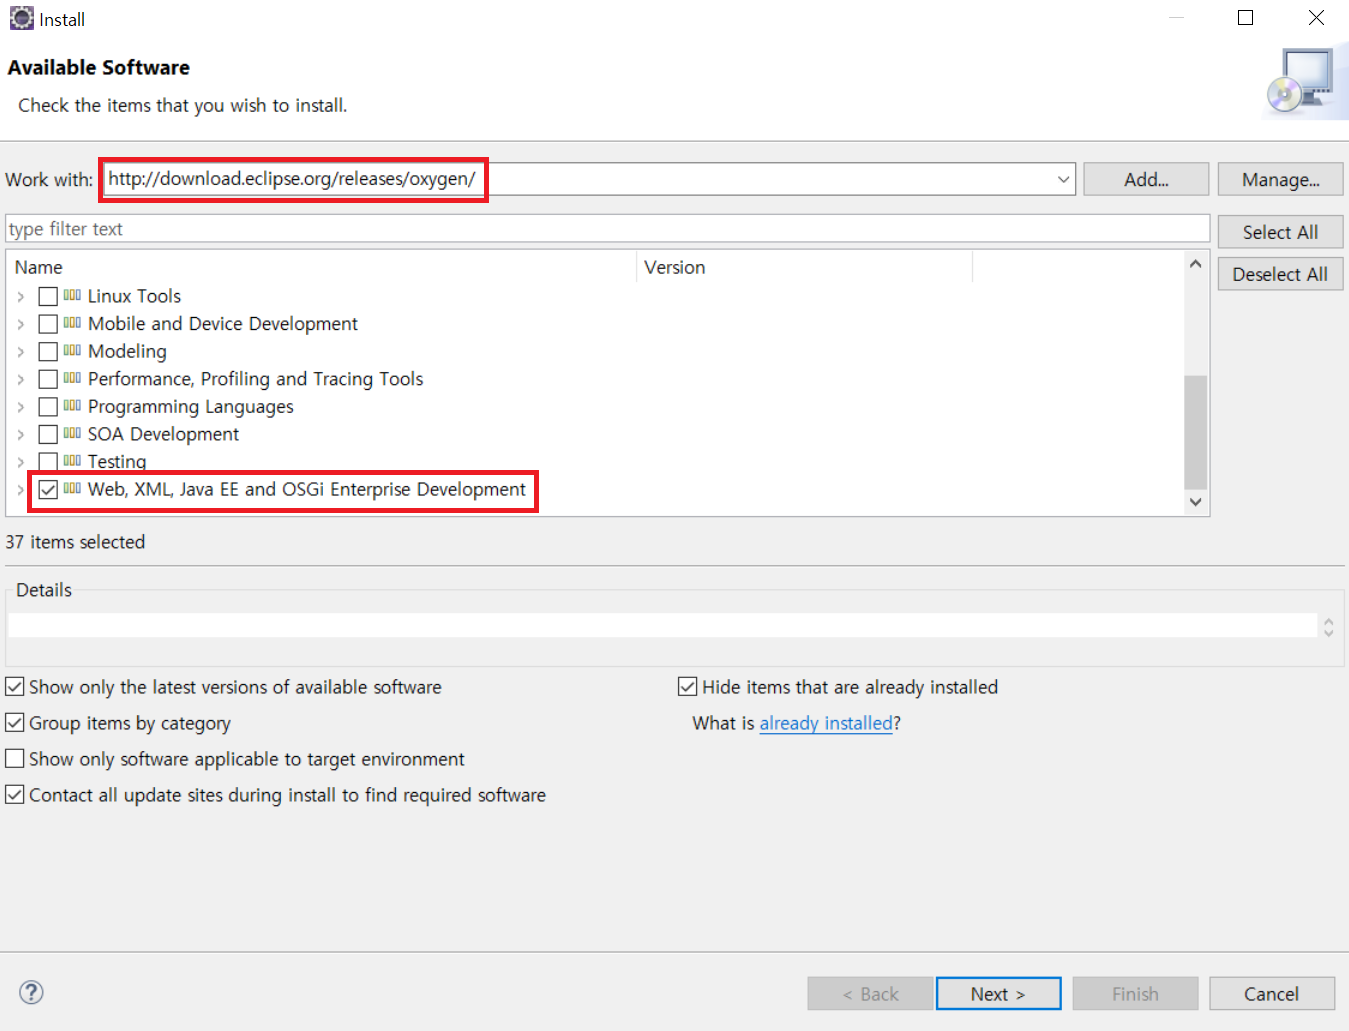Select the Linux Tools row label
This screenshot has width=1349, height=1031.
(134, 296)
